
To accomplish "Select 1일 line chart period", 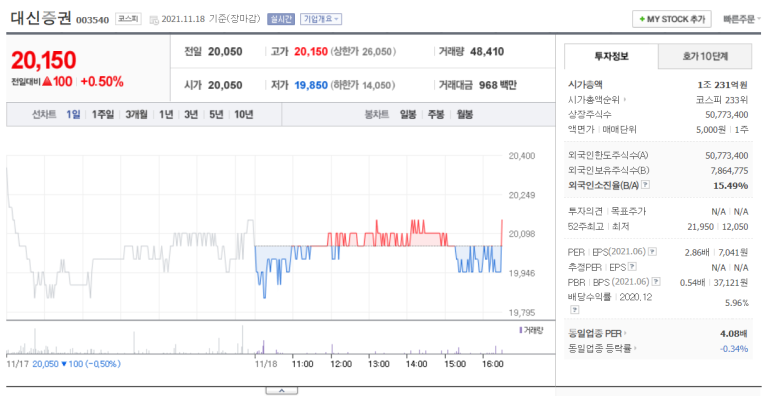I will tap(73, 114).
